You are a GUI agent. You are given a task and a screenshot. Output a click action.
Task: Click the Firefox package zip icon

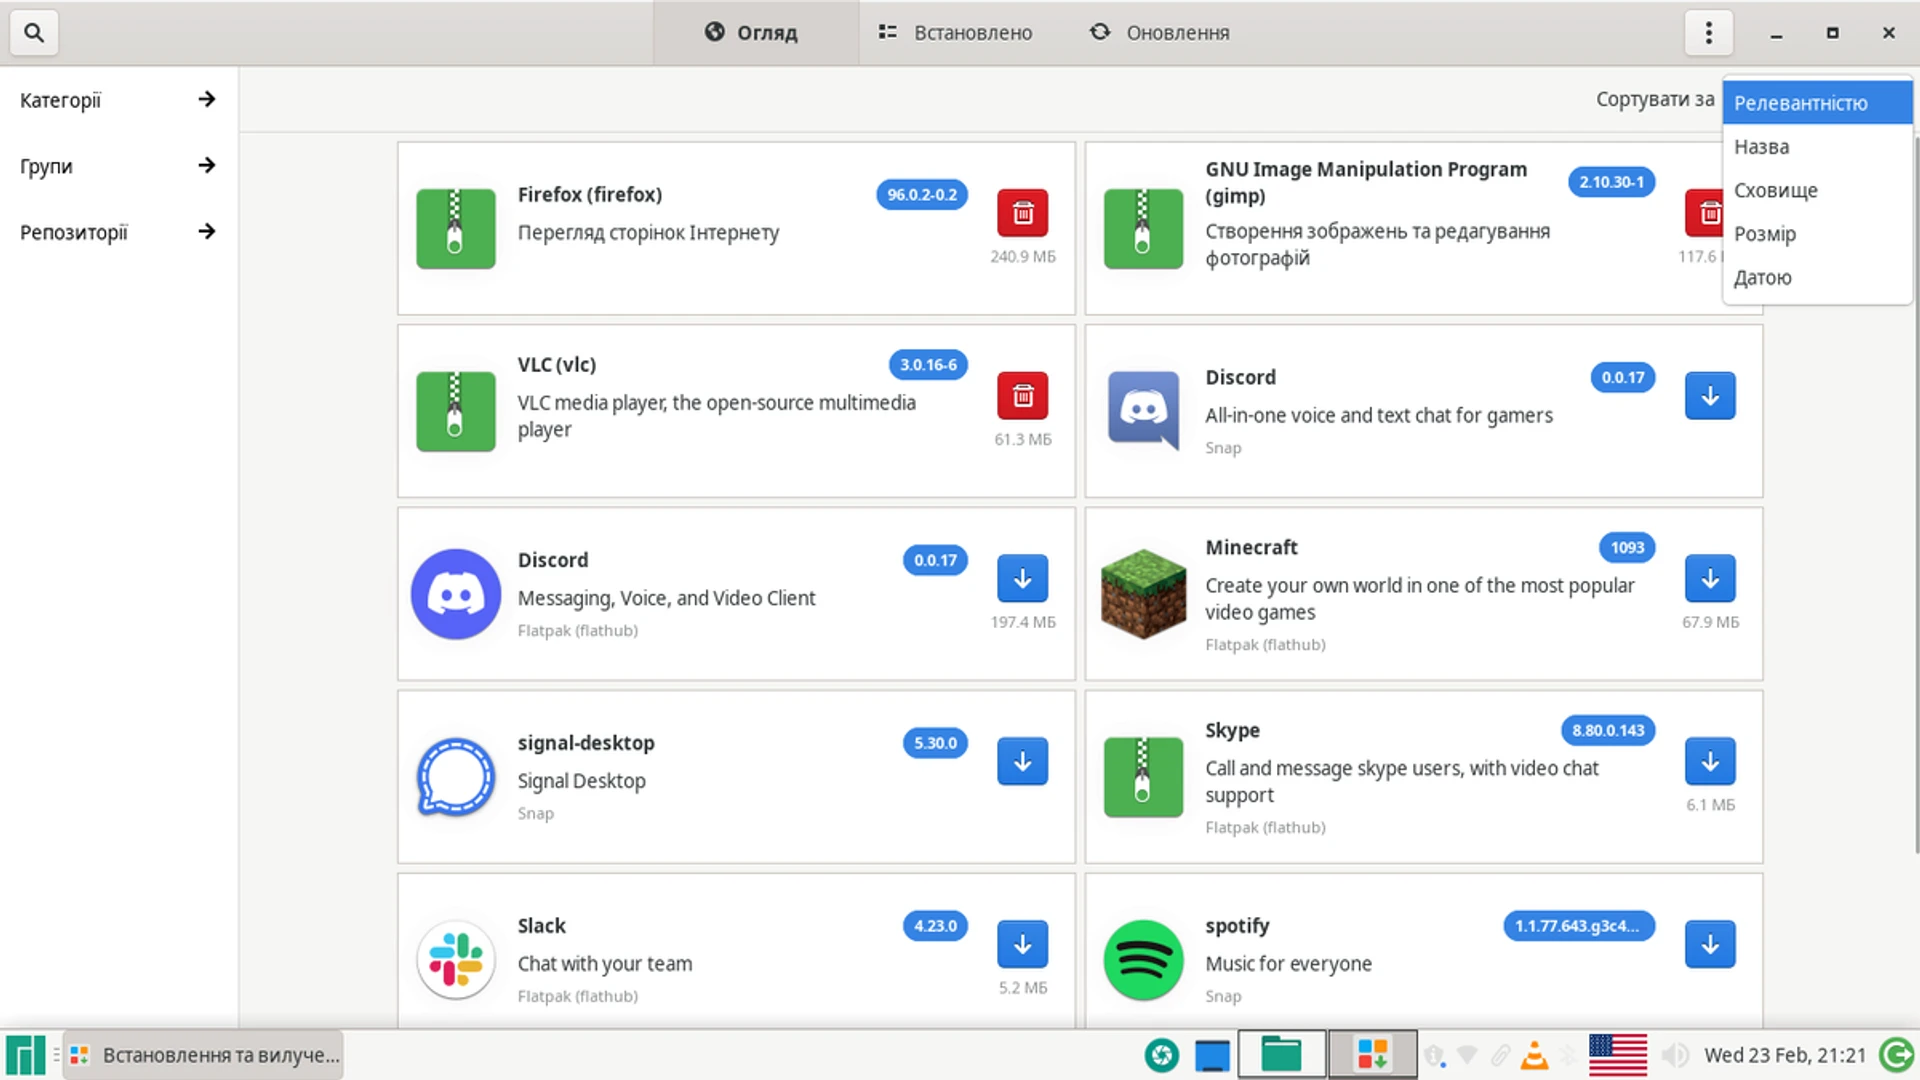tap(455, 228)
